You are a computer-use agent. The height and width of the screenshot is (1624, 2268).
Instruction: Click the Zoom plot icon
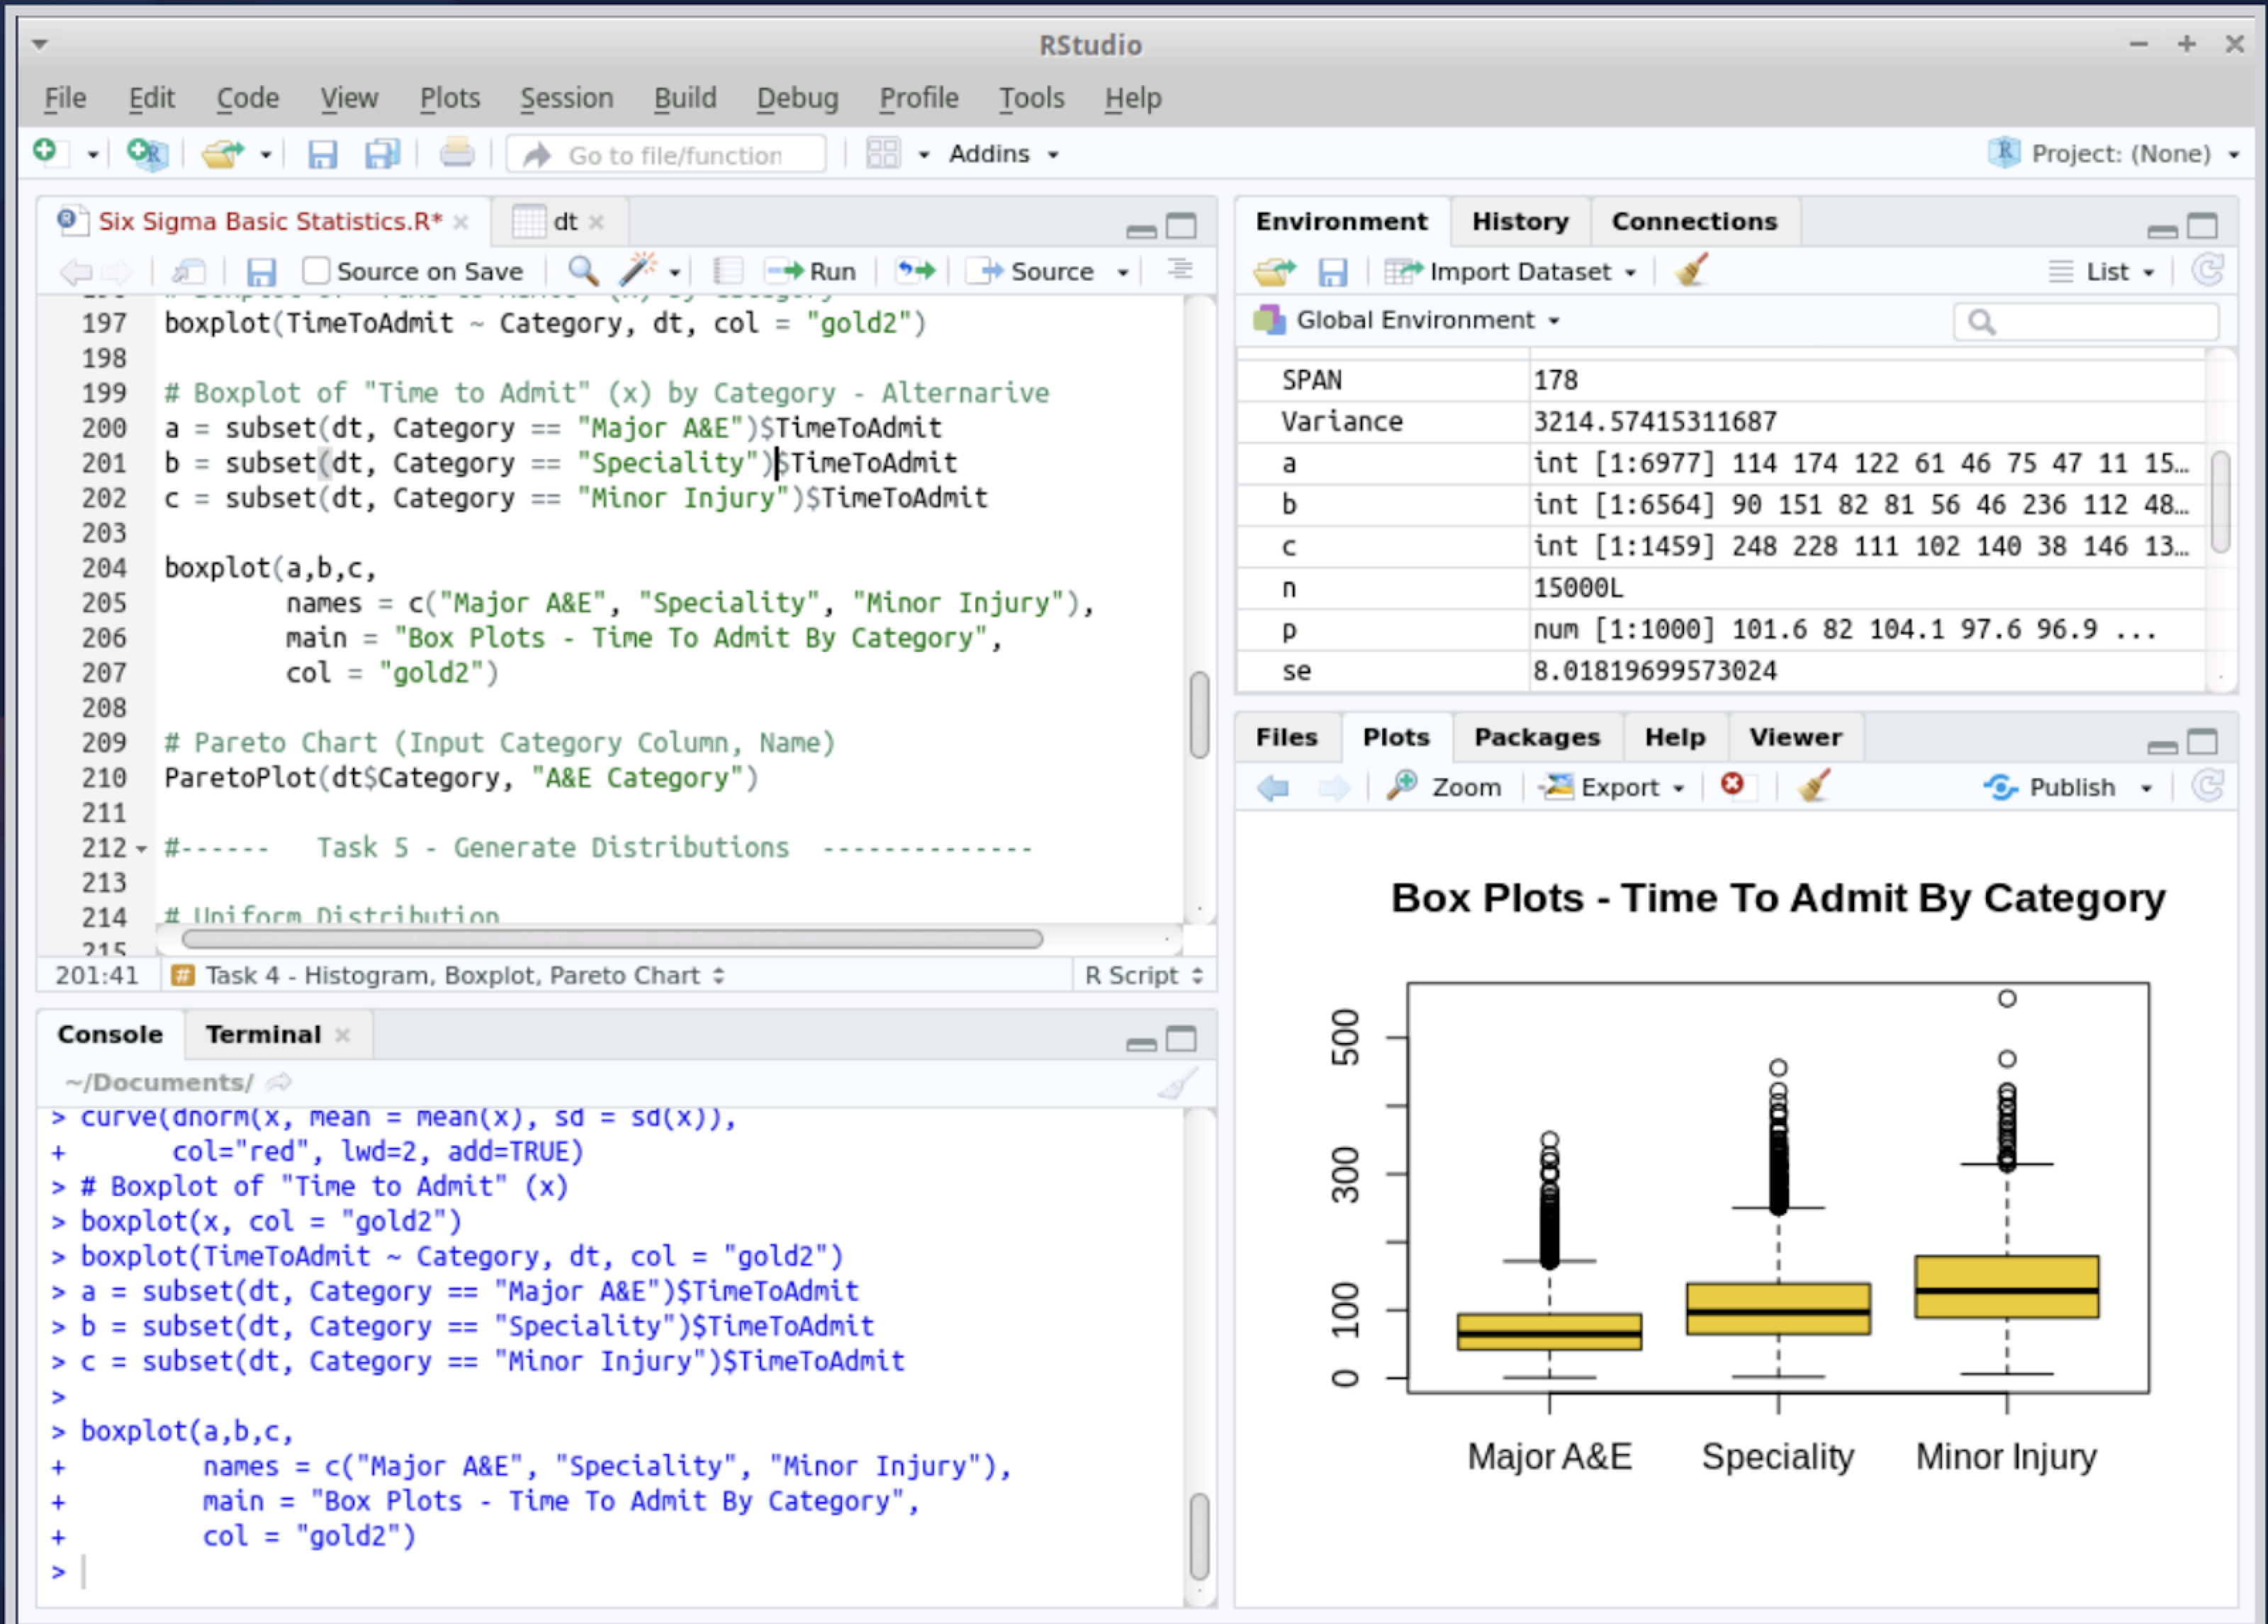click(x=1445, y=787)
